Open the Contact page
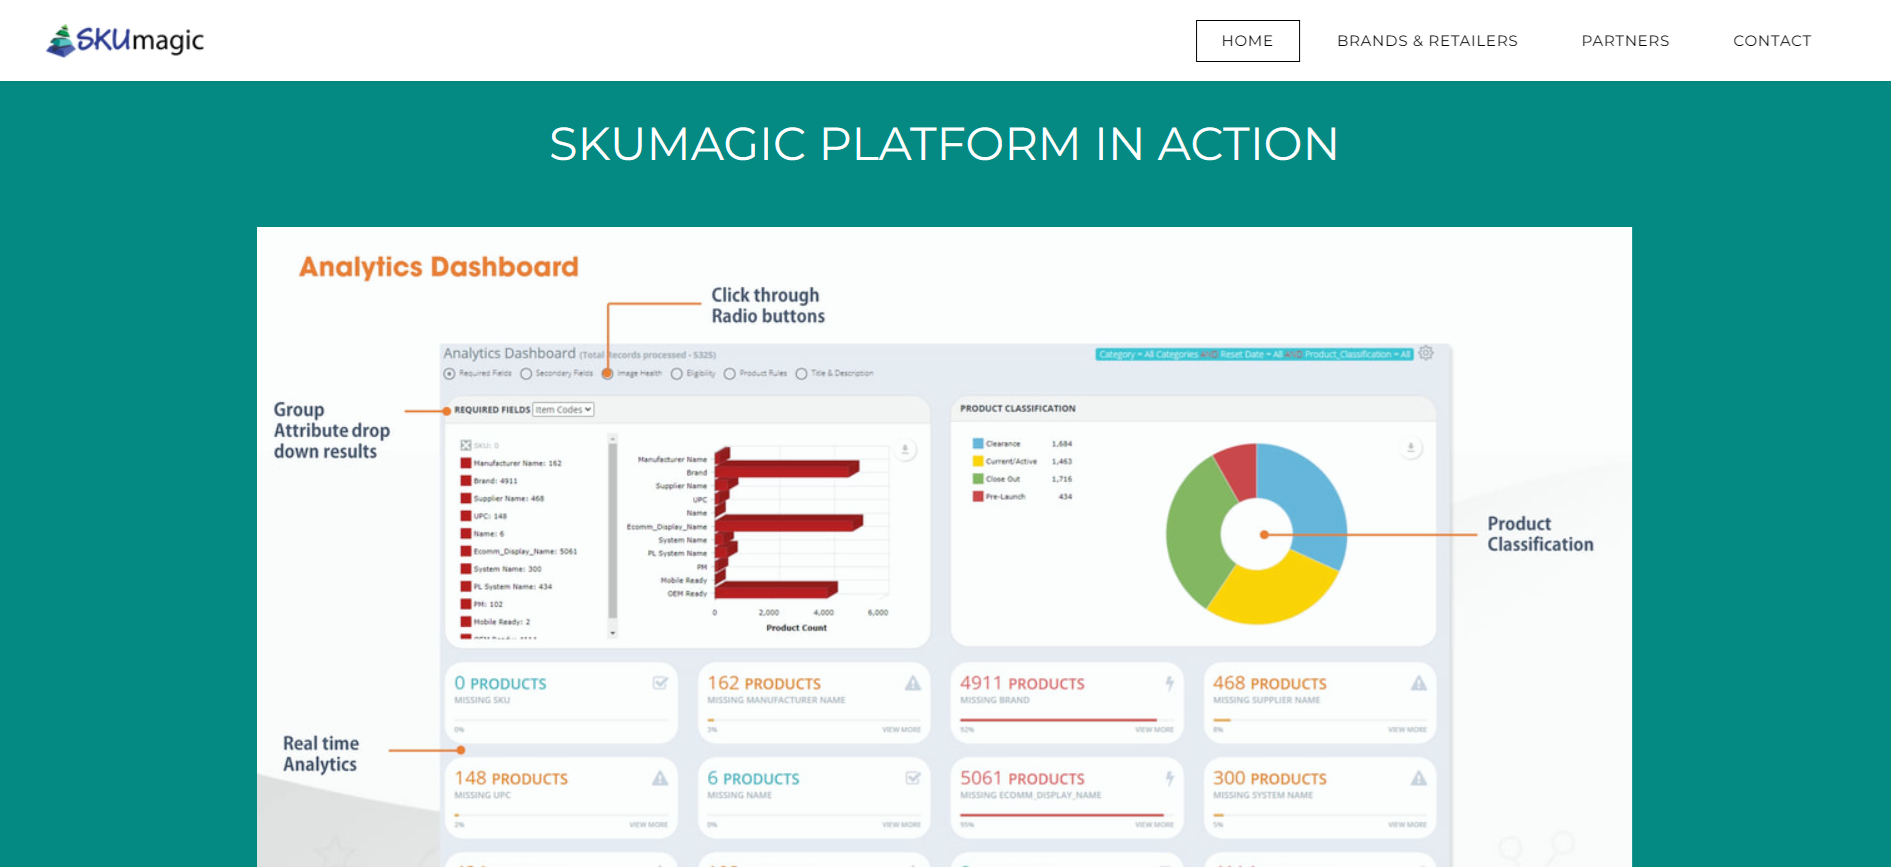 (x=1772, y=41)
